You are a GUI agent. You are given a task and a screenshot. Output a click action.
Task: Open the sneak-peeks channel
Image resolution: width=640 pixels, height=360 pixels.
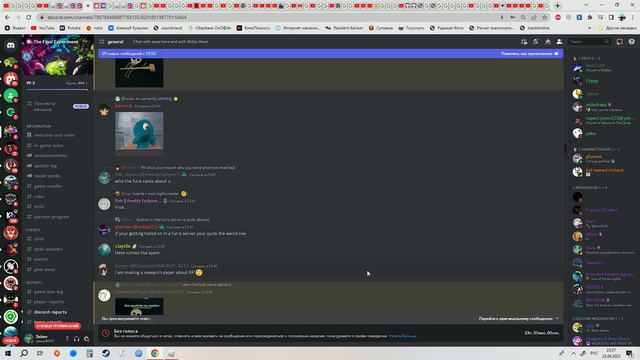click(x=47, y=176)
